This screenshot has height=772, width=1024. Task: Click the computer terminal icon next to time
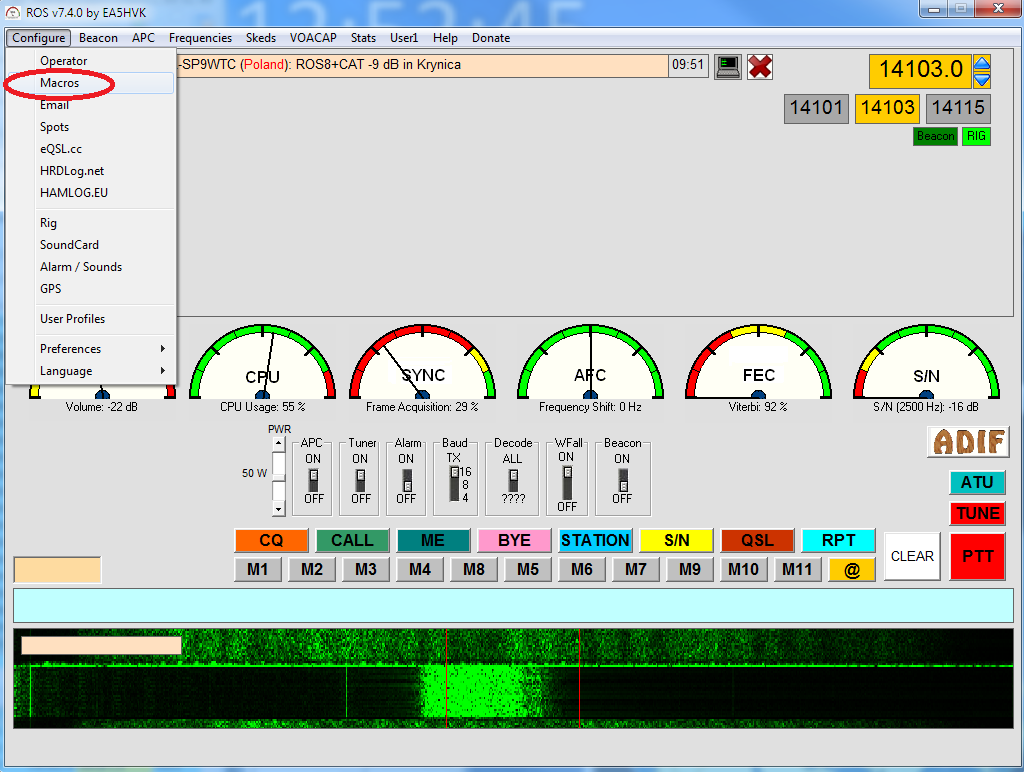pyautogui.click(x=728, y=66)
